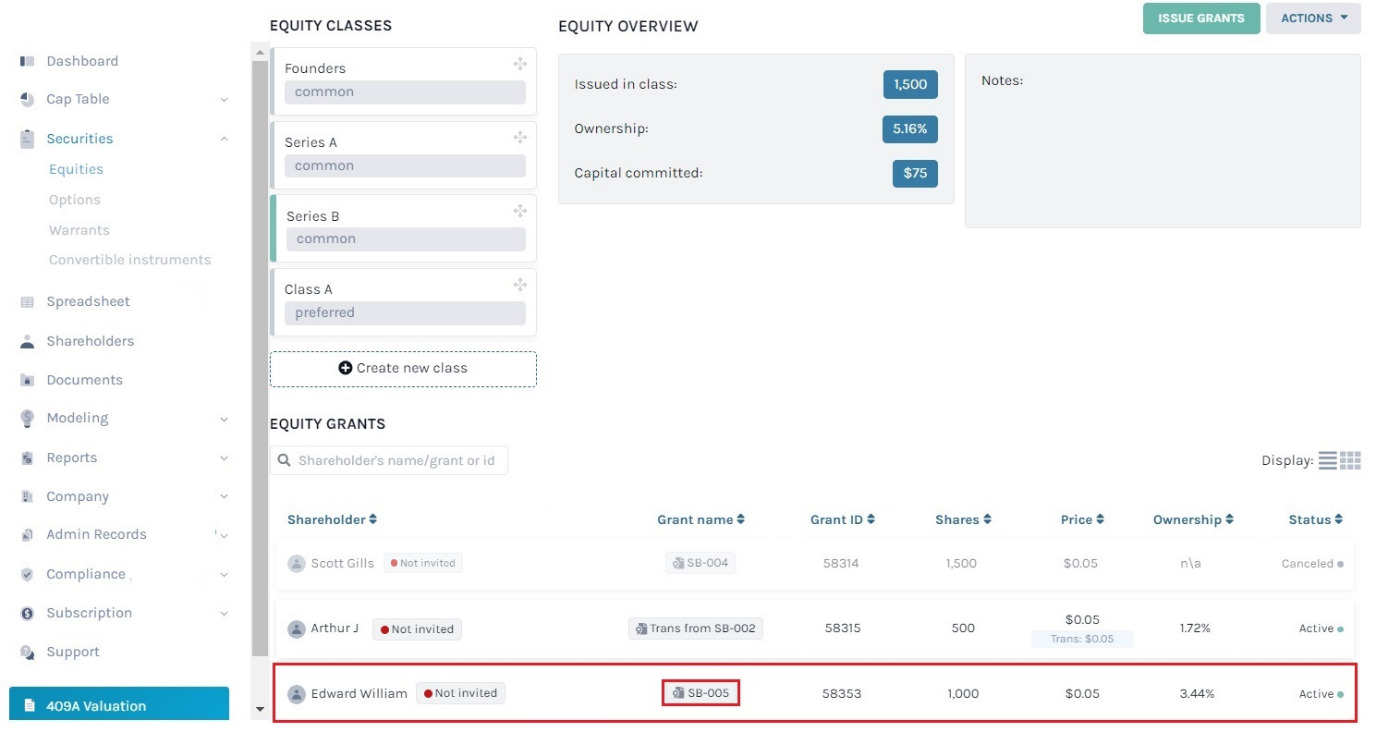Image resolution: width=1376 pixels, height=732 pixels.
Task: Select Warrants under Securities
Action: (x=79, y=229)
